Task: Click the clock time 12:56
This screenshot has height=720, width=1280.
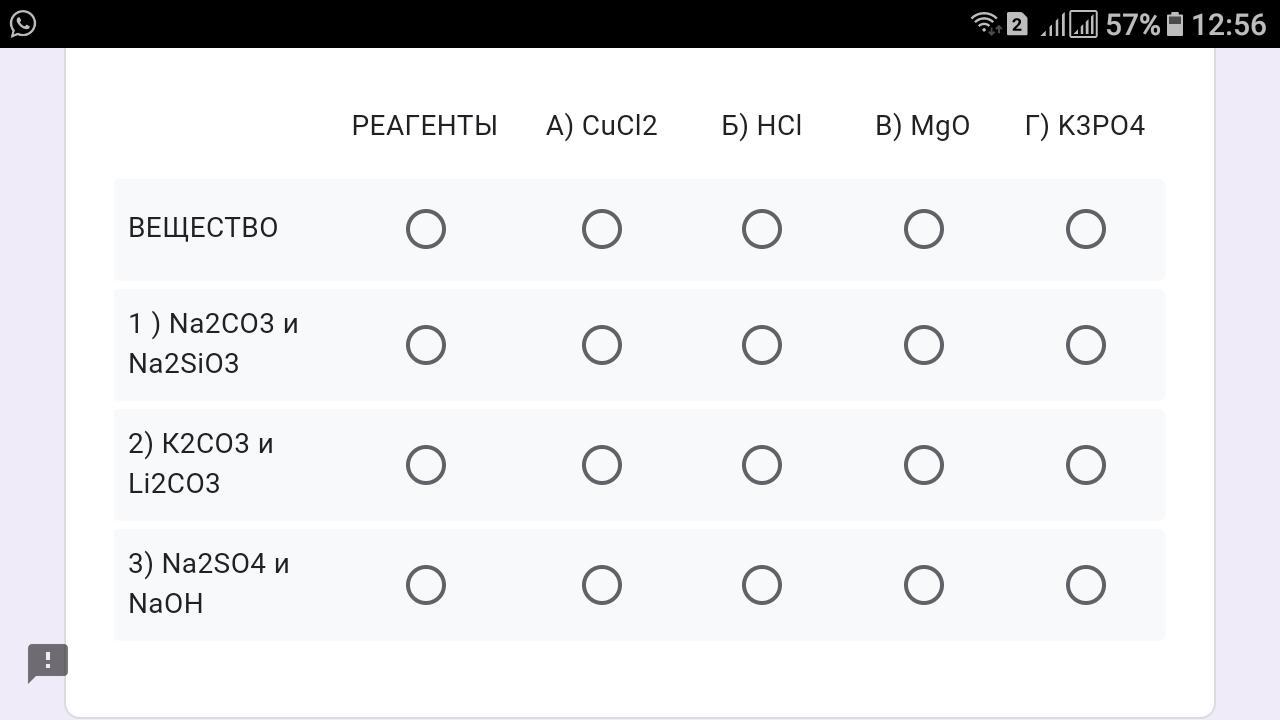Action: (1229, 24)
